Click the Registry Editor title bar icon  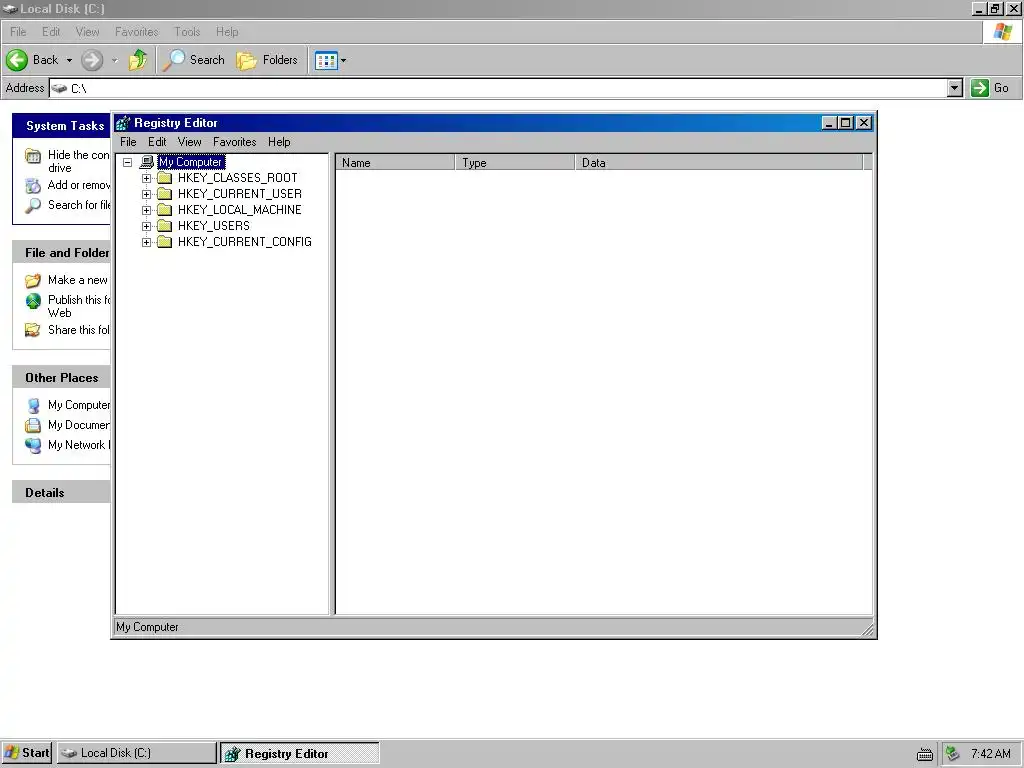point(123,123)
